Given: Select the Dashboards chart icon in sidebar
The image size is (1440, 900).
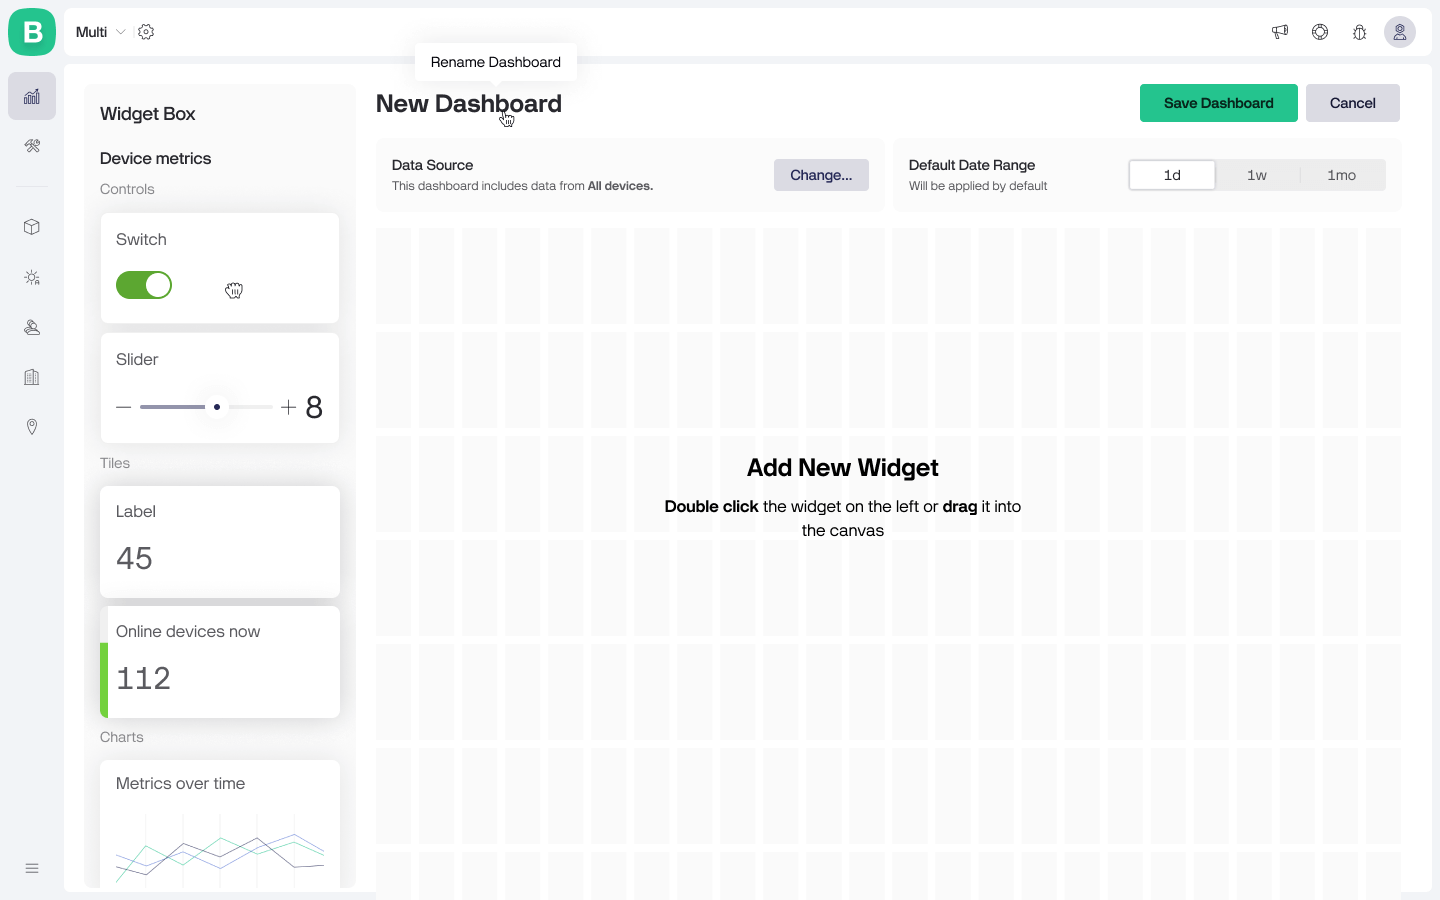Looking at the screenshot, I should (x=32, y=96).
